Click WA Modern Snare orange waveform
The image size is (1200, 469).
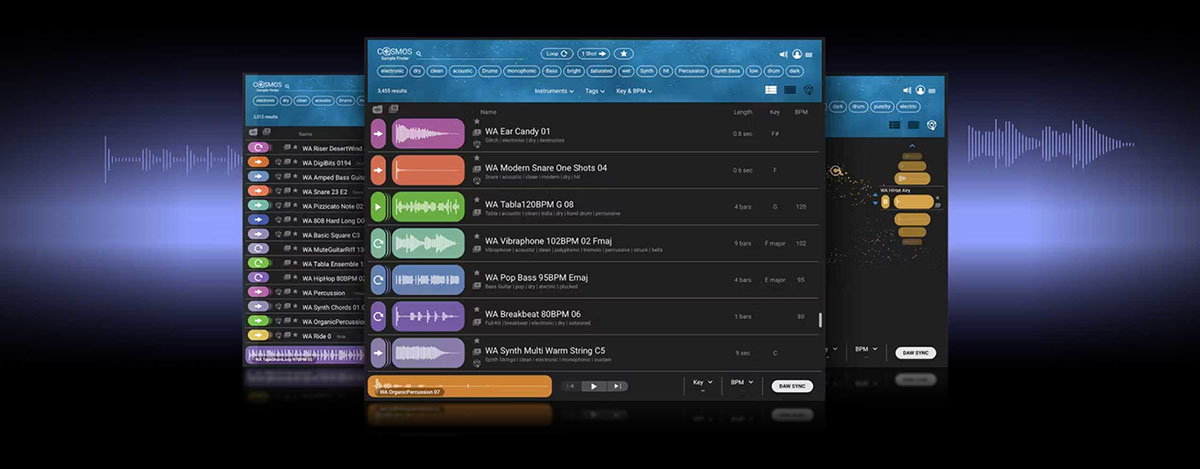(x=428, y=171)
